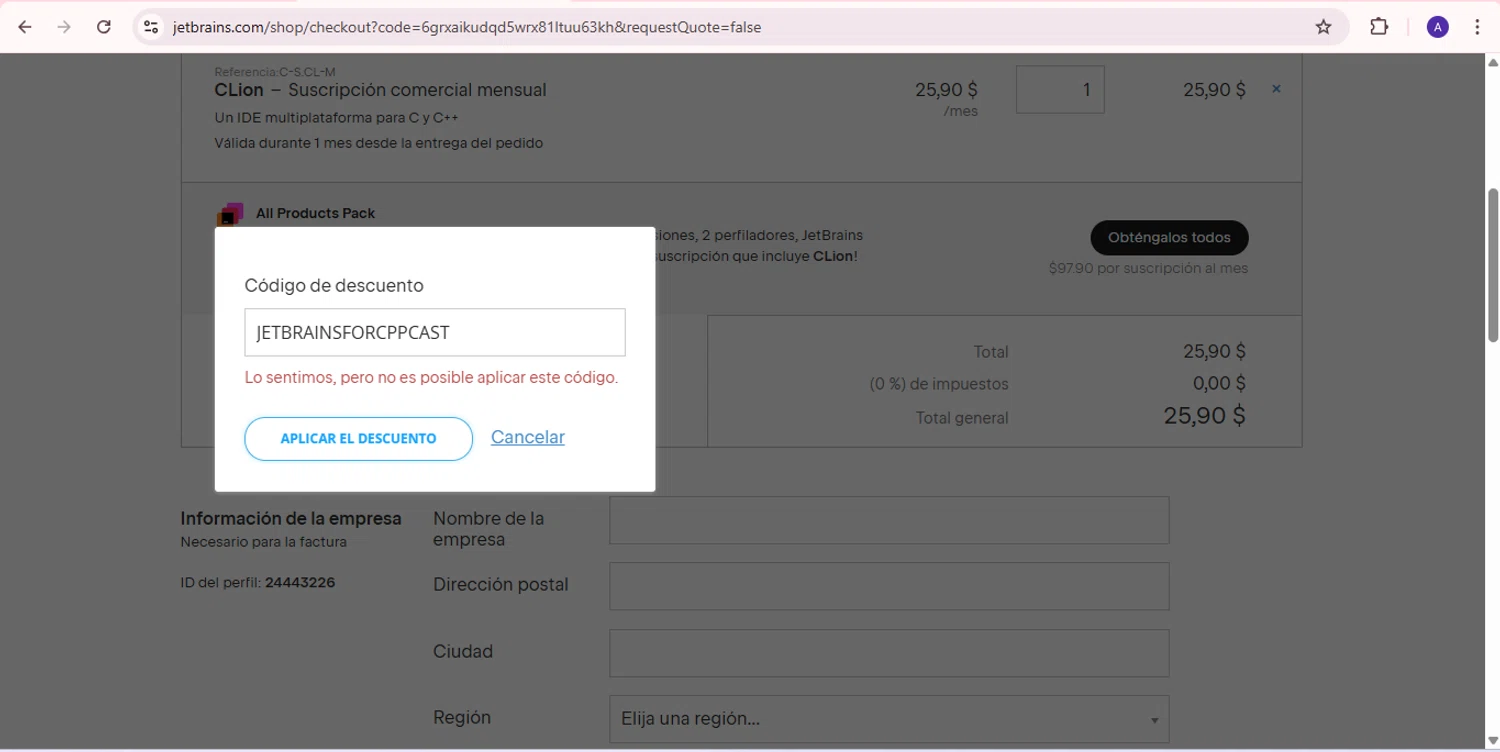Click the discount error message text
The image size is (1500, 752).
(432, 378)
